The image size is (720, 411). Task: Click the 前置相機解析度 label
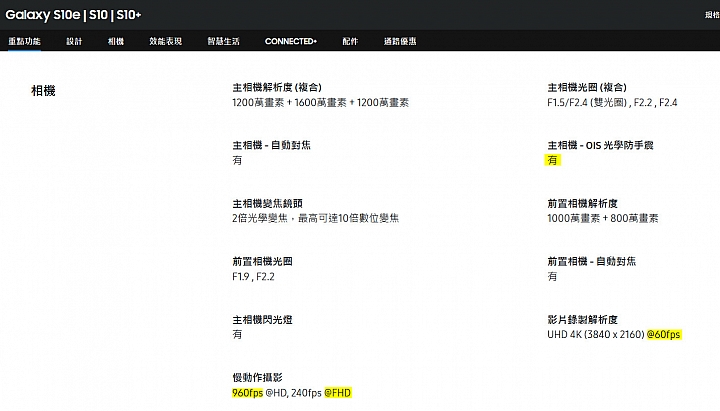pos(582,203)
